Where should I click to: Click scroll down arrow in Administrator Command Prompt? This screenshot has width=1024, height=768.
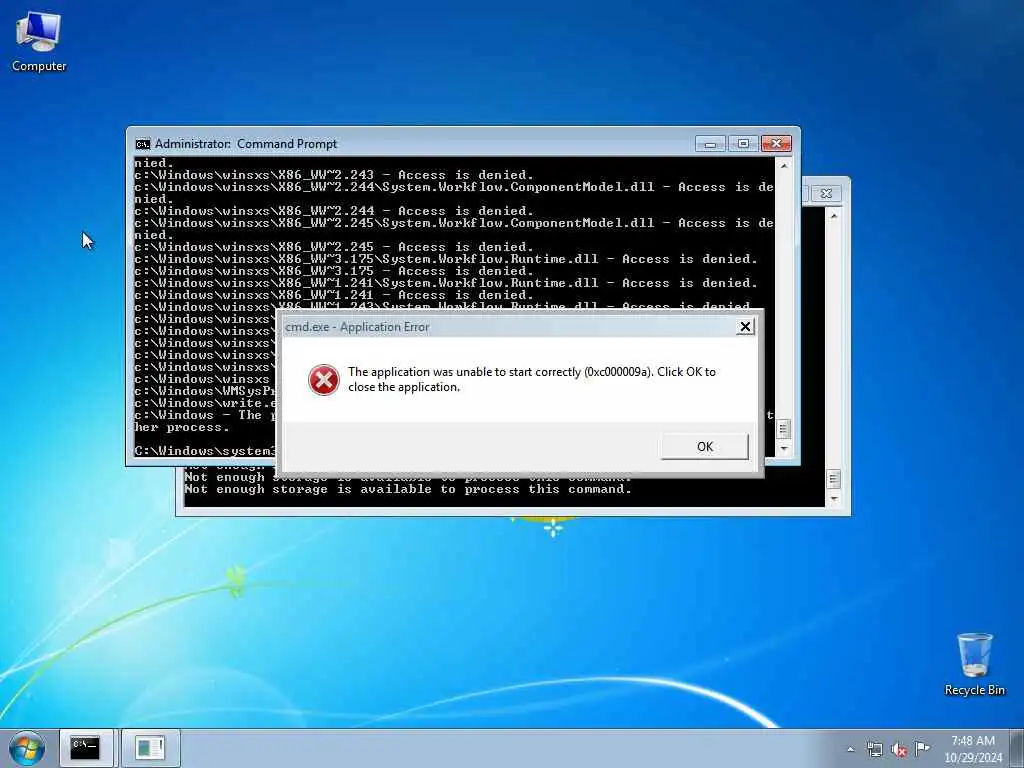pyautogui.click(x=784, y=449)
